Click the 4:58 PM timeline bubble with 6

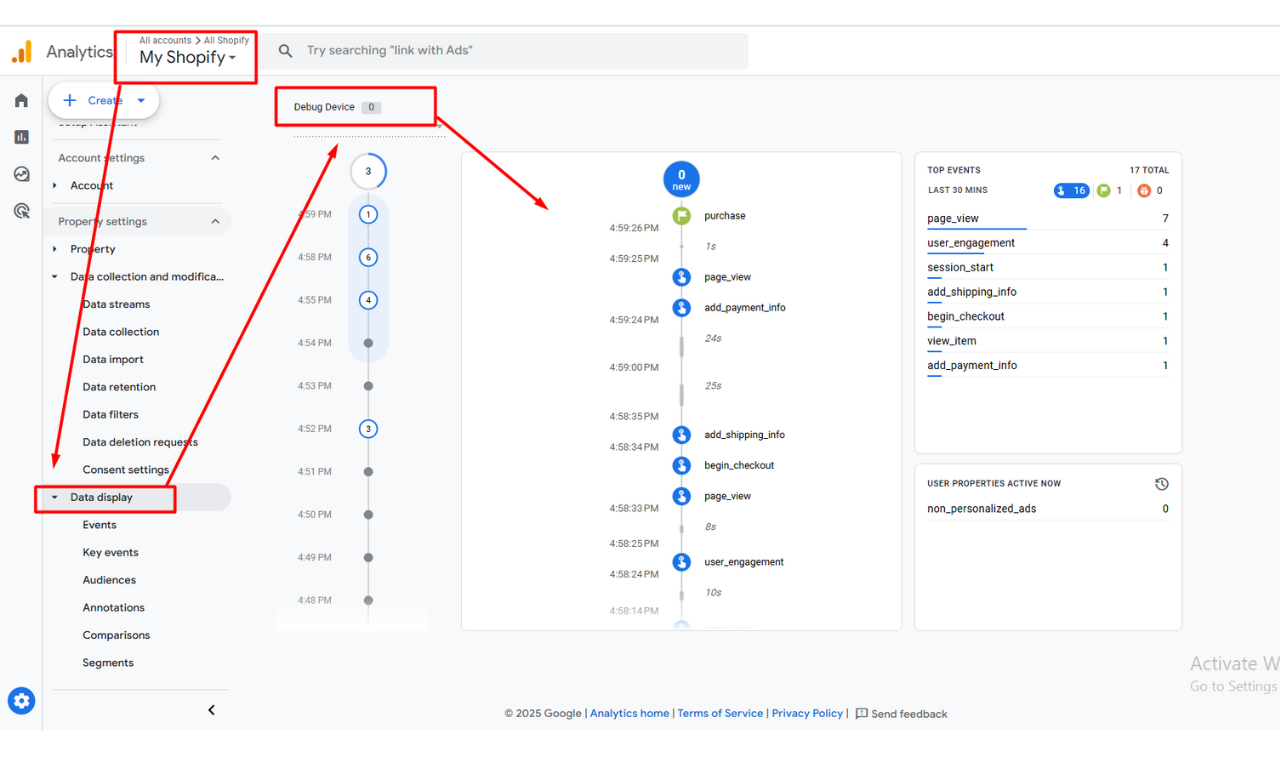point(368,258)
